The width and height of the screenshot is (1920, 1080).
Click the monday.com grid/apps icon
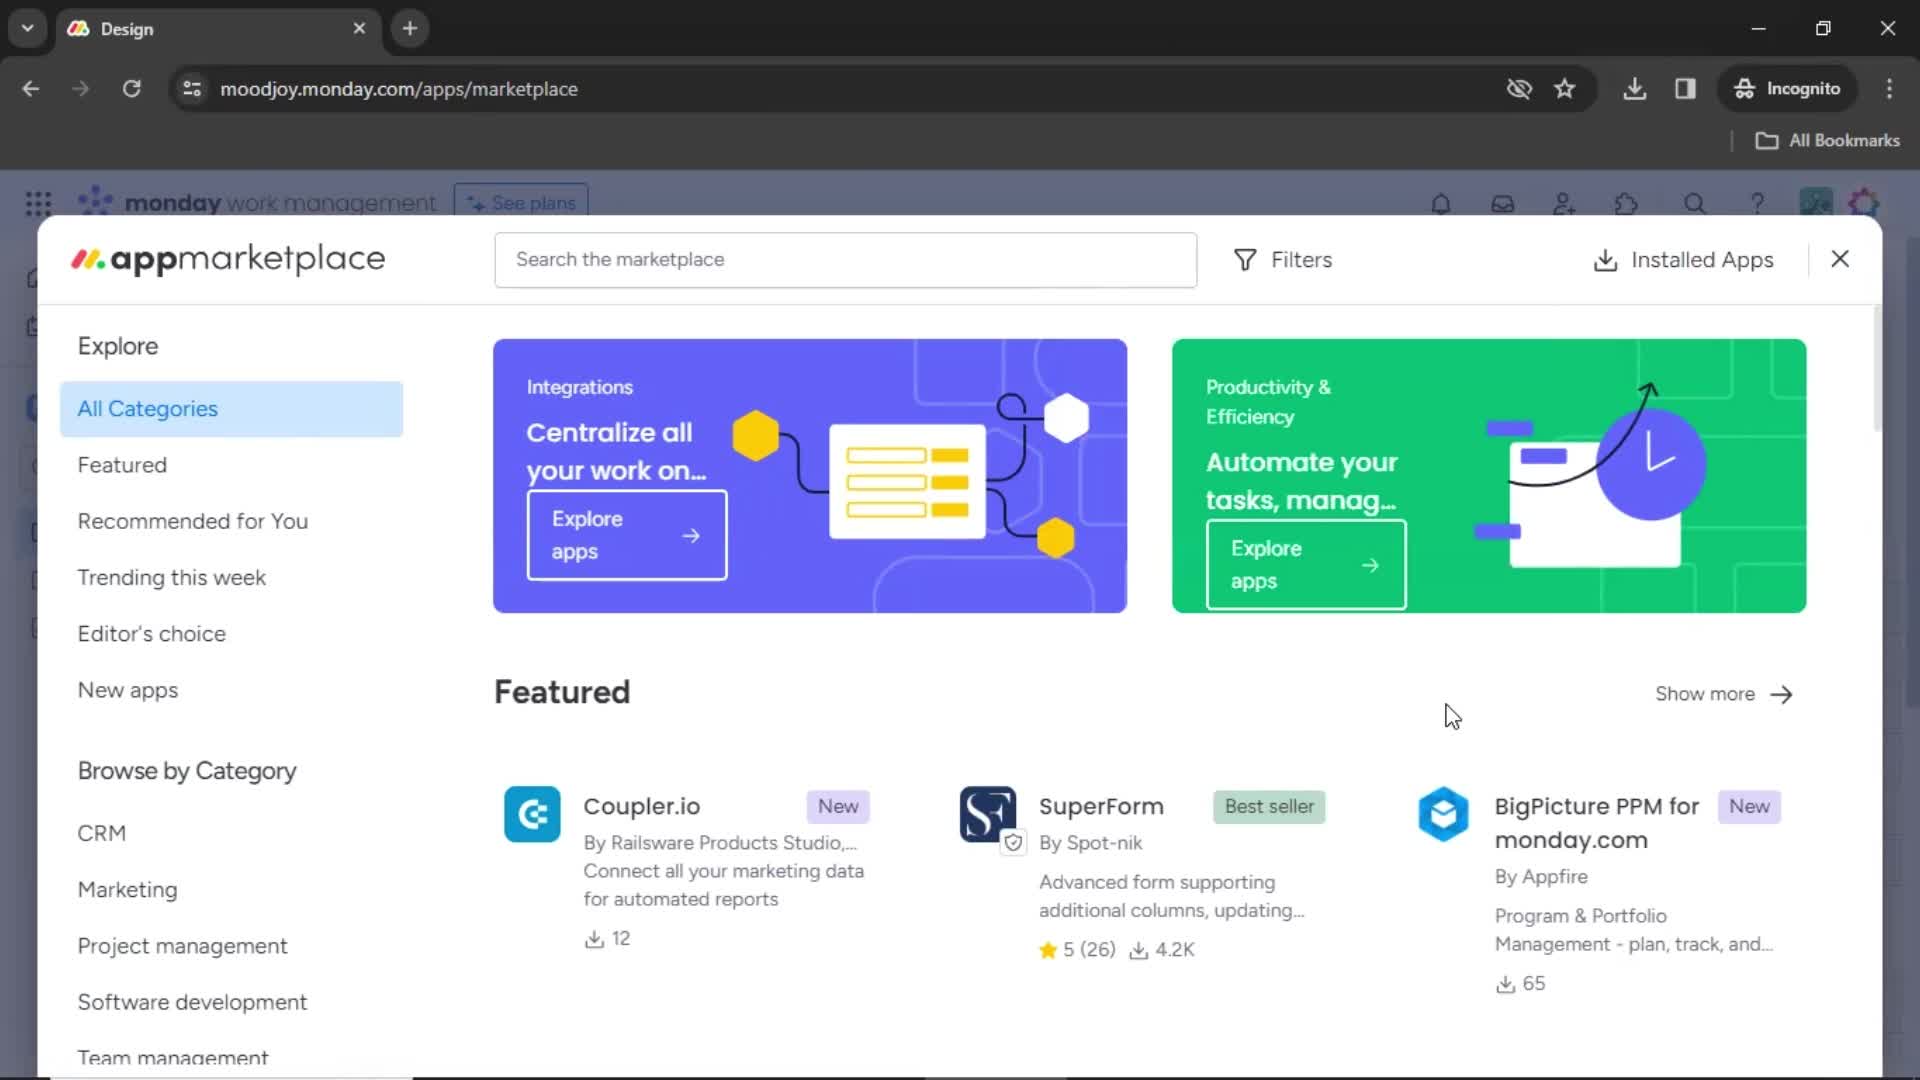[37, 204]
